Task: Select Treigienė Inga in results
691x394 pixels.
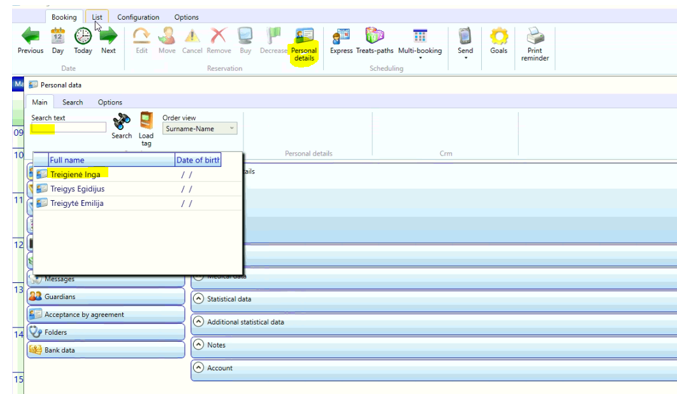Action: coord(75,175)
